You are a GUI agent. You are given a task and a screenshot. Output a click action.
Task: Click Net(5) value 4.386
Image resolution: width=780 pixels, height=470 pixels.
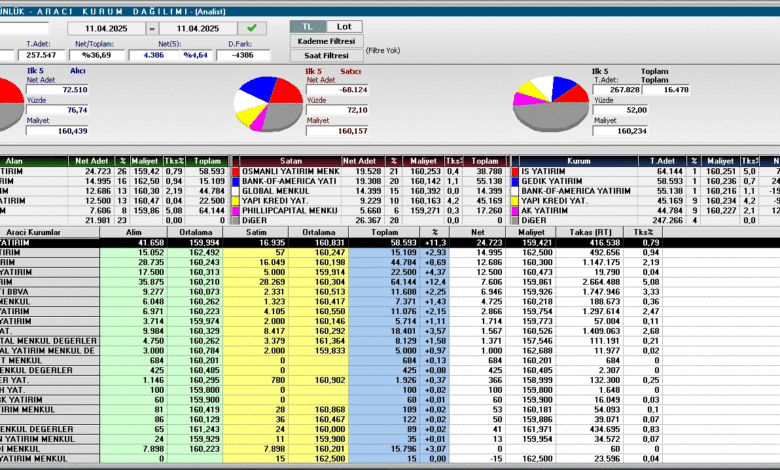click(154, 55)
